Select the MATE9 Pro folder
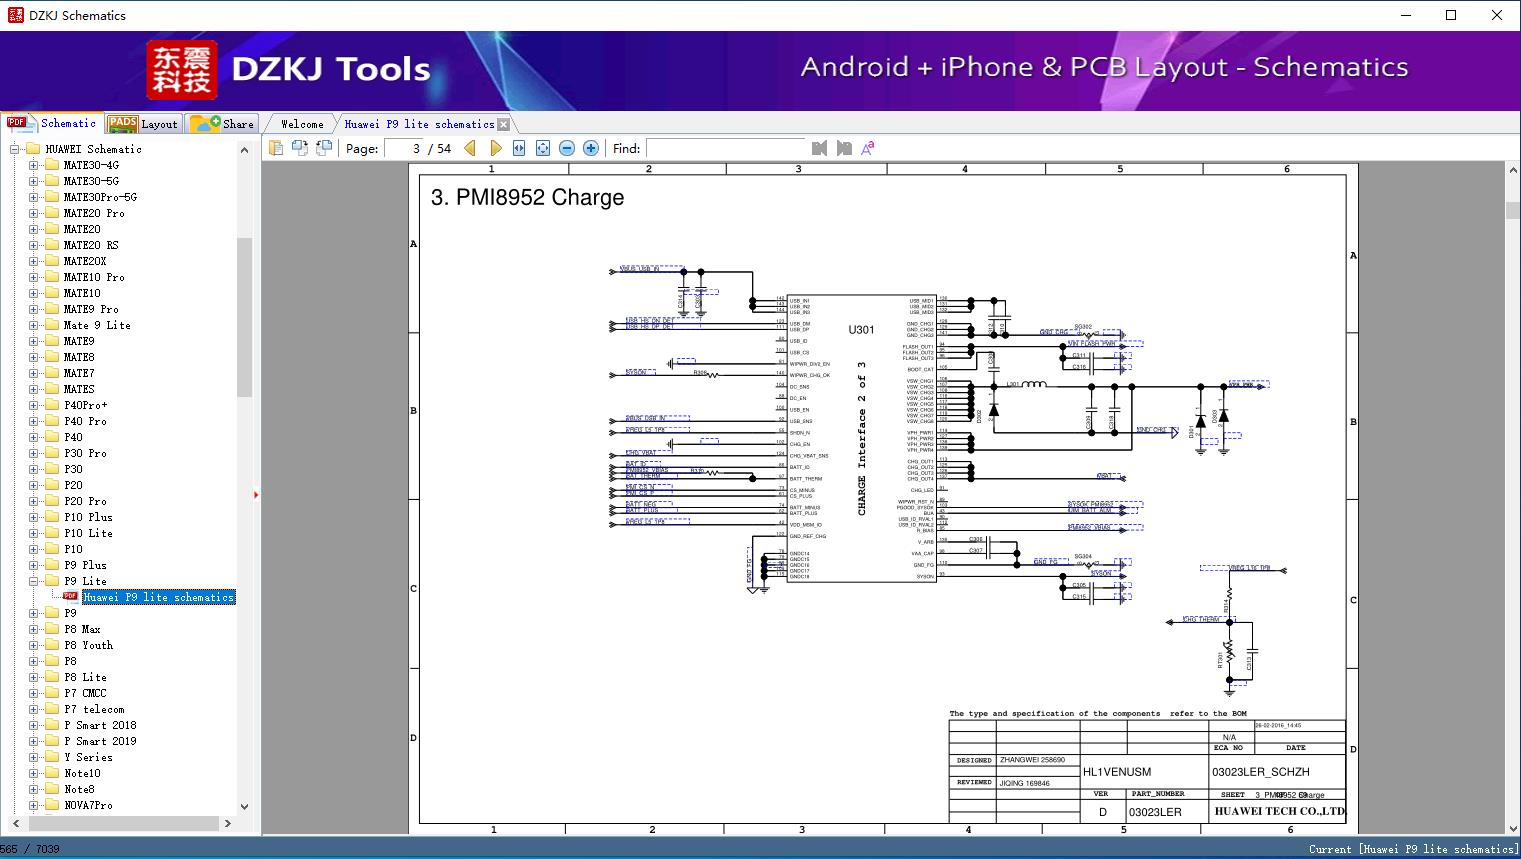 (x=91, y=309)
